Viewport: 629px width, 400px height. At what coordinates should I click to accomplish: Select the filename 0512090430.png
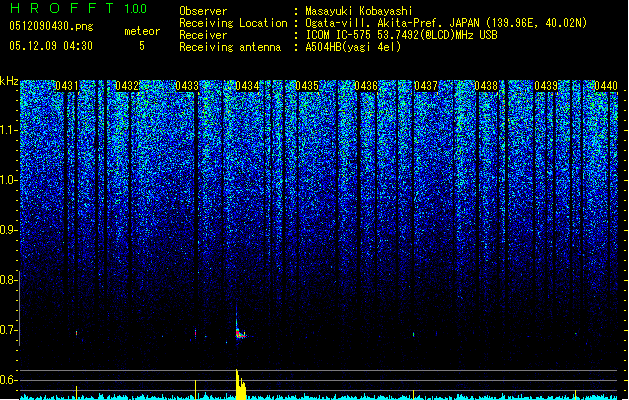(x=51, y=26)
